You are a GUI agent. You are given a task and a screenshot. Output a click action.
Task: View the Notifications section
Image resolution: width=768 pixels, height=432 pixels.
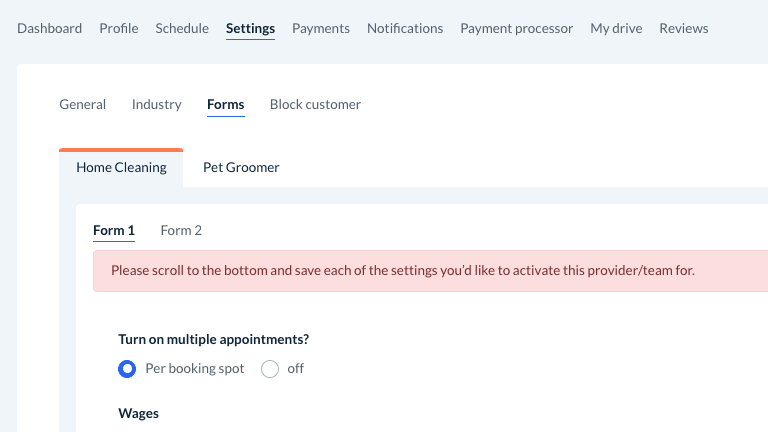405,28
